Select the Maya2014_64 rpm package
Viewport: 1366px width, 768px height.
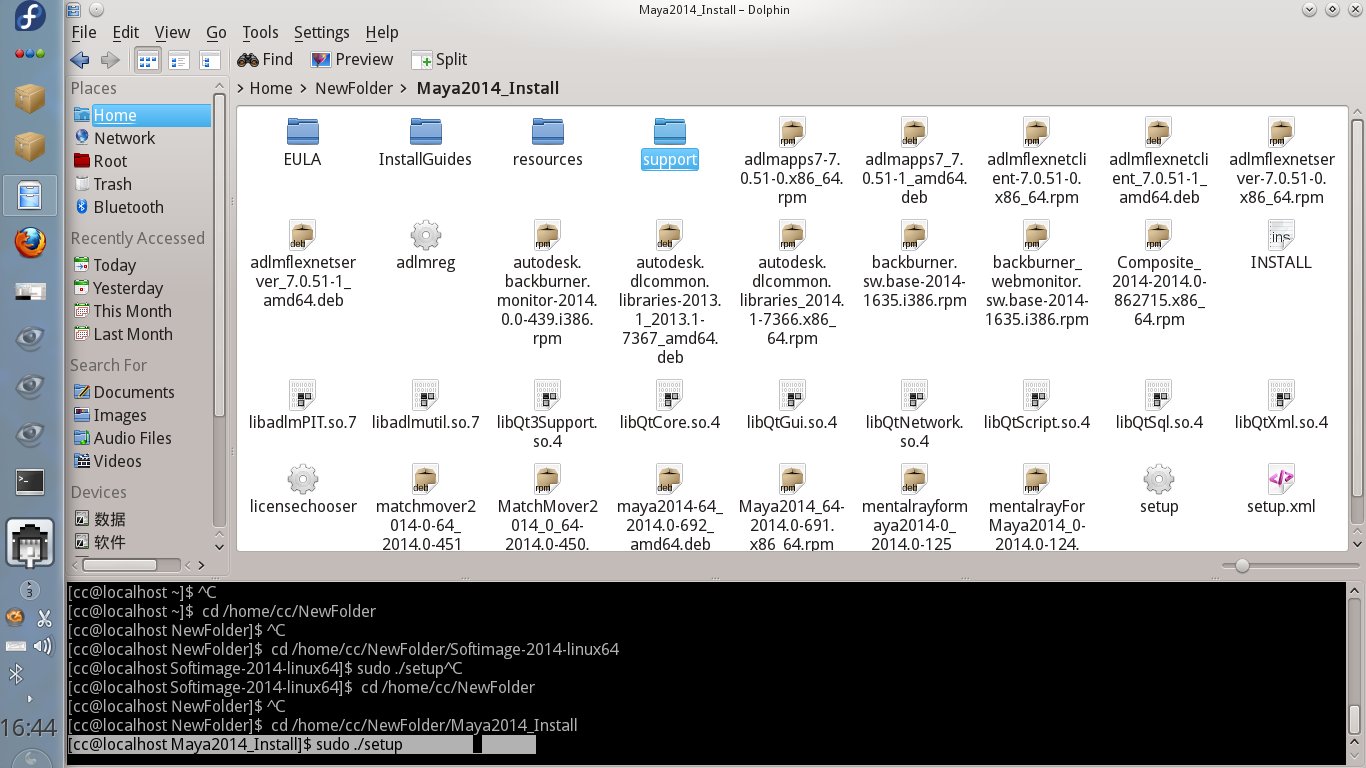coord(792,507)
